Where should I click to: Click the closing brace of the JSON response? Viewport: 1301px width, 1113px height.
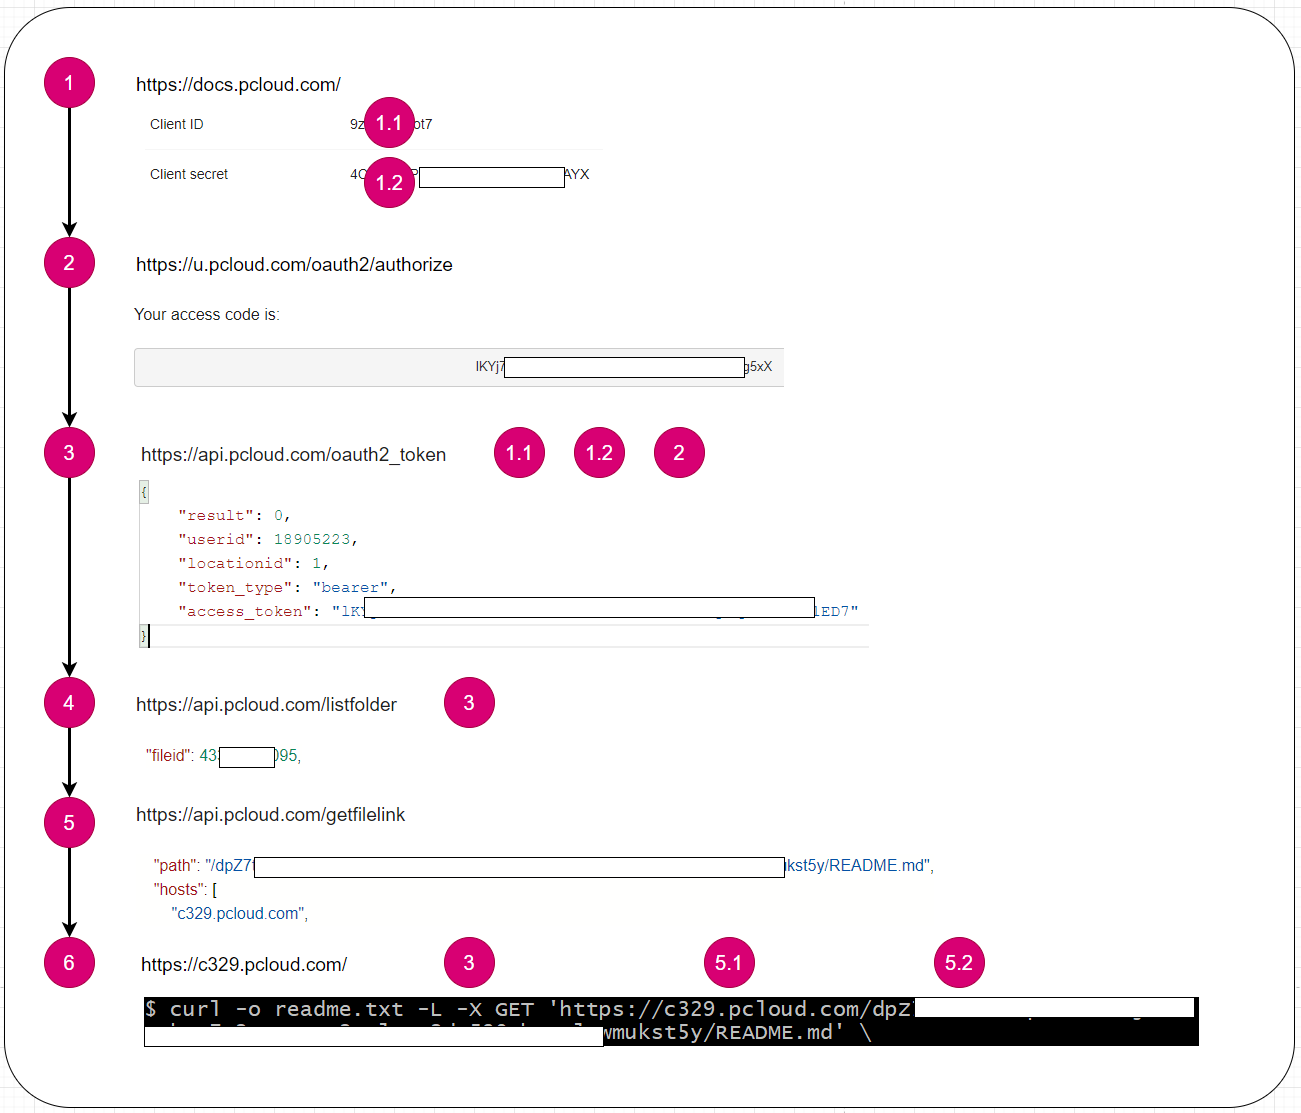[144, 635]
